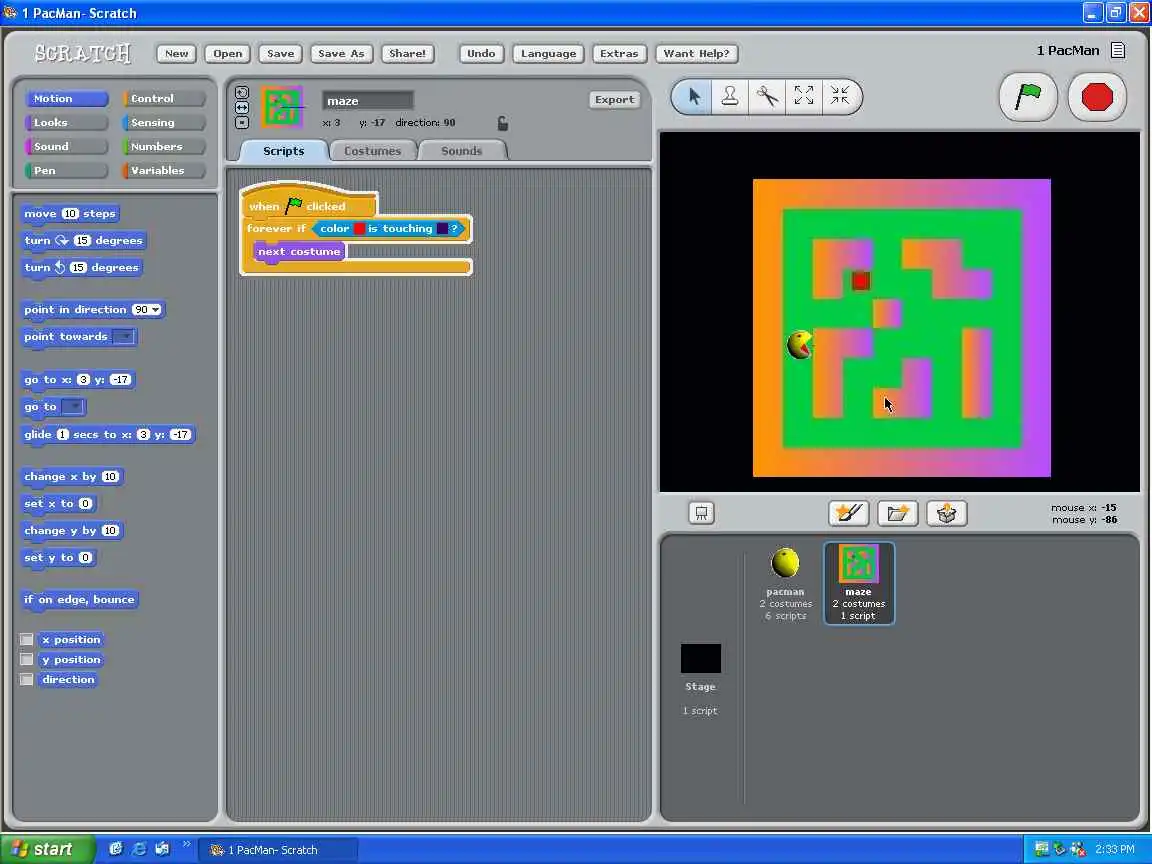Open the Motion block category
The image size is (1152, 864).
[67, 98]
